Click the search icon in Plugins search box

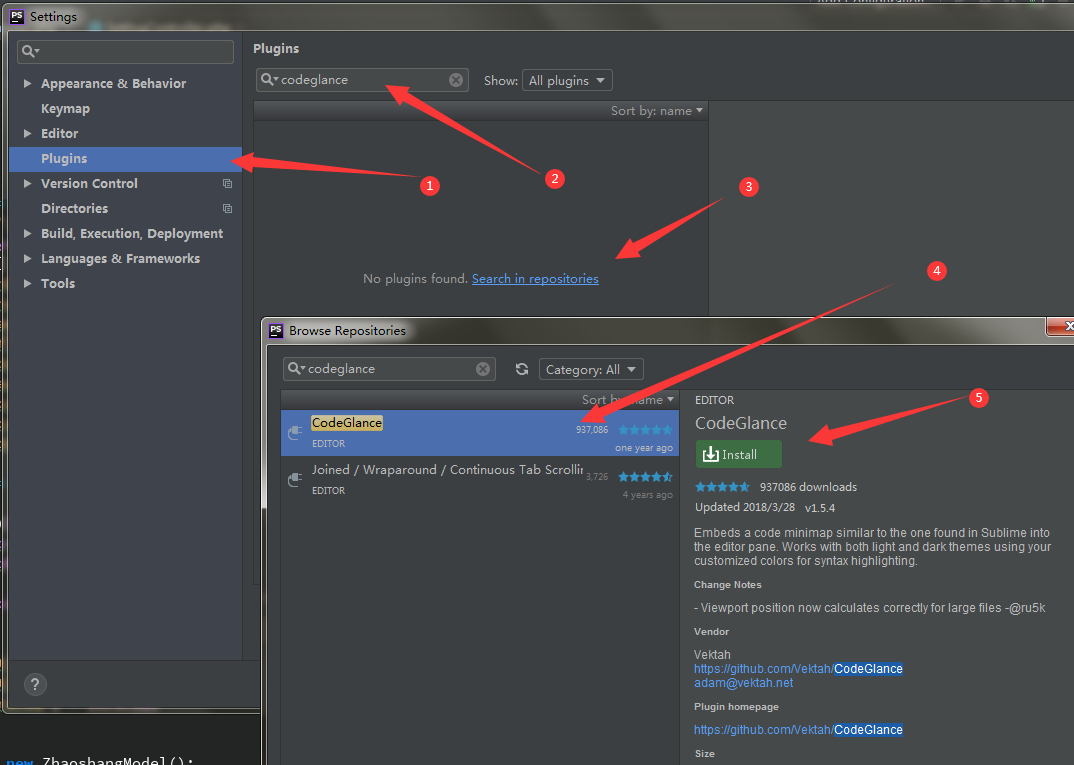[269, 80]
